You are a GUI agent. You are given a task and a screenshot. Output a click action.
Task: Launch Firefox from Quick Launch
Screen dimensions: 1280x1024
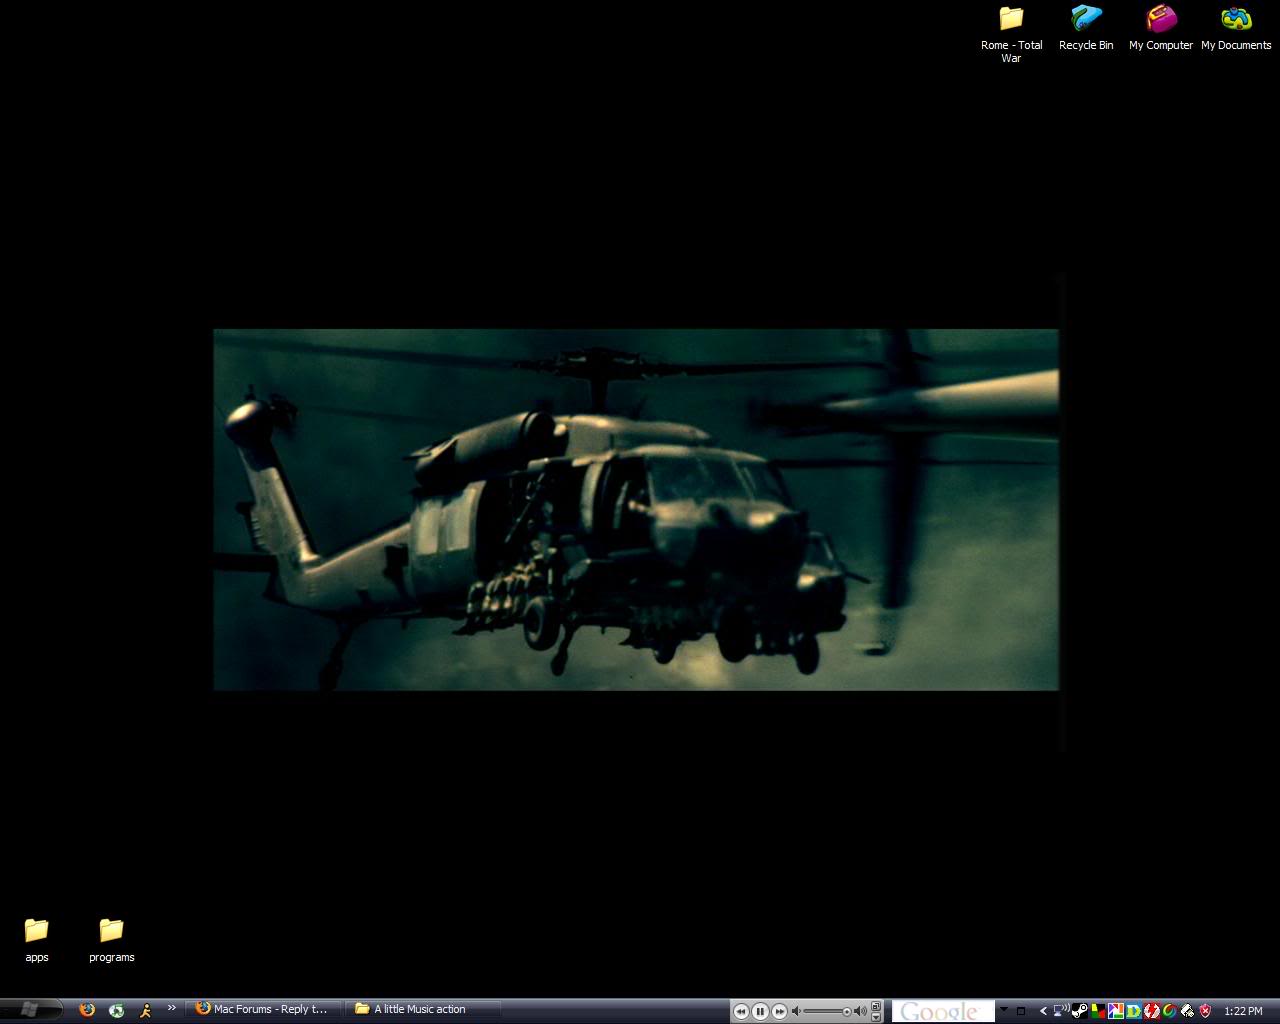click(87, 1010)
